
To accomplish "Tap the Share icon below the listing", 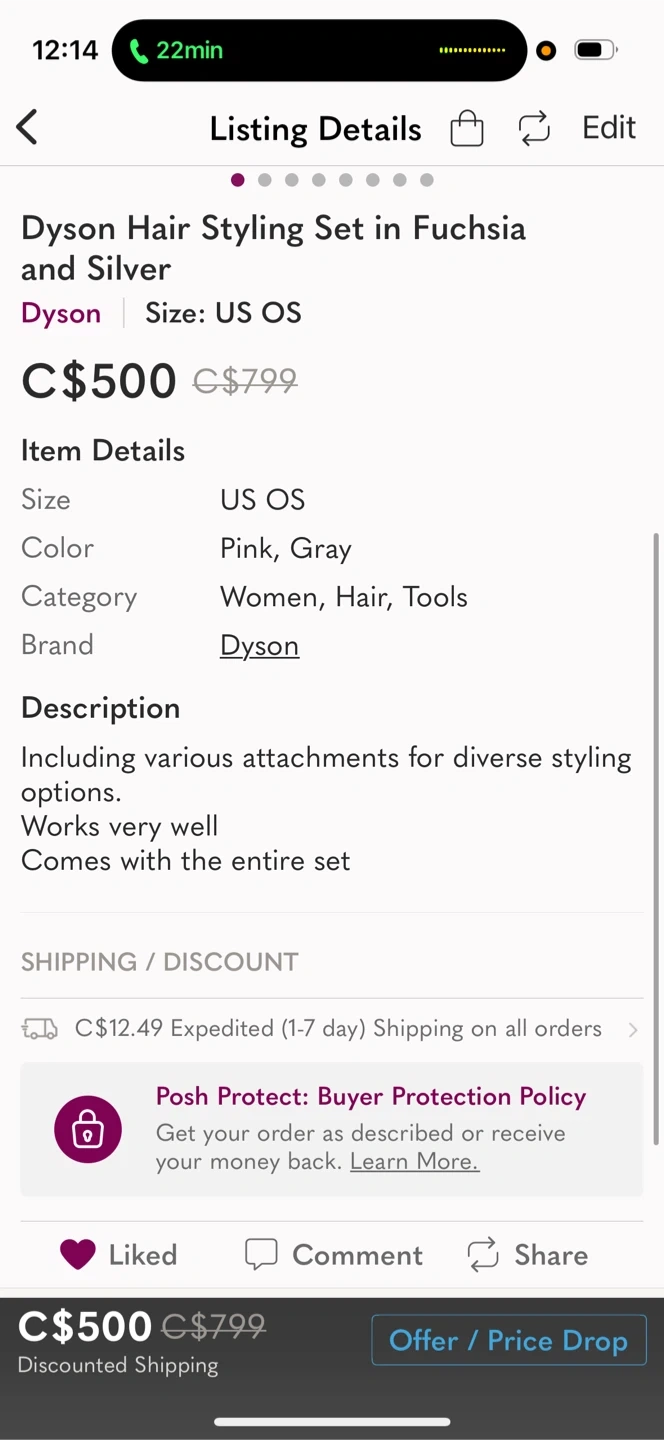I will point(483,1254).
